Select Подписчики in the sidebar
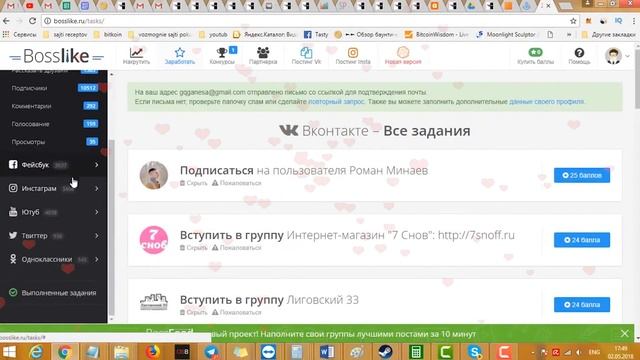The image size is (640, 360). (x=29, y=88)
